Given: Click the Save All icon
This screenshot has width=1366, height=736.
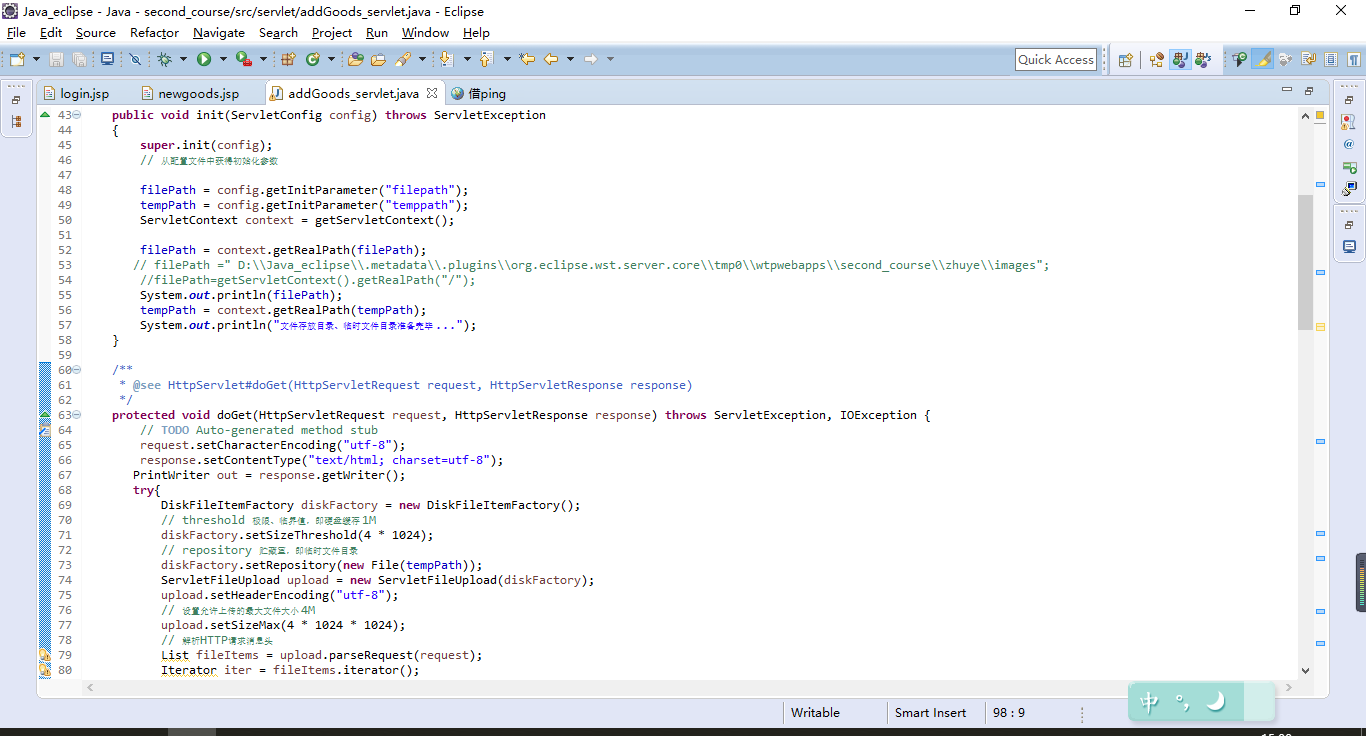Looking at the screenshot, I should point(79,60).
